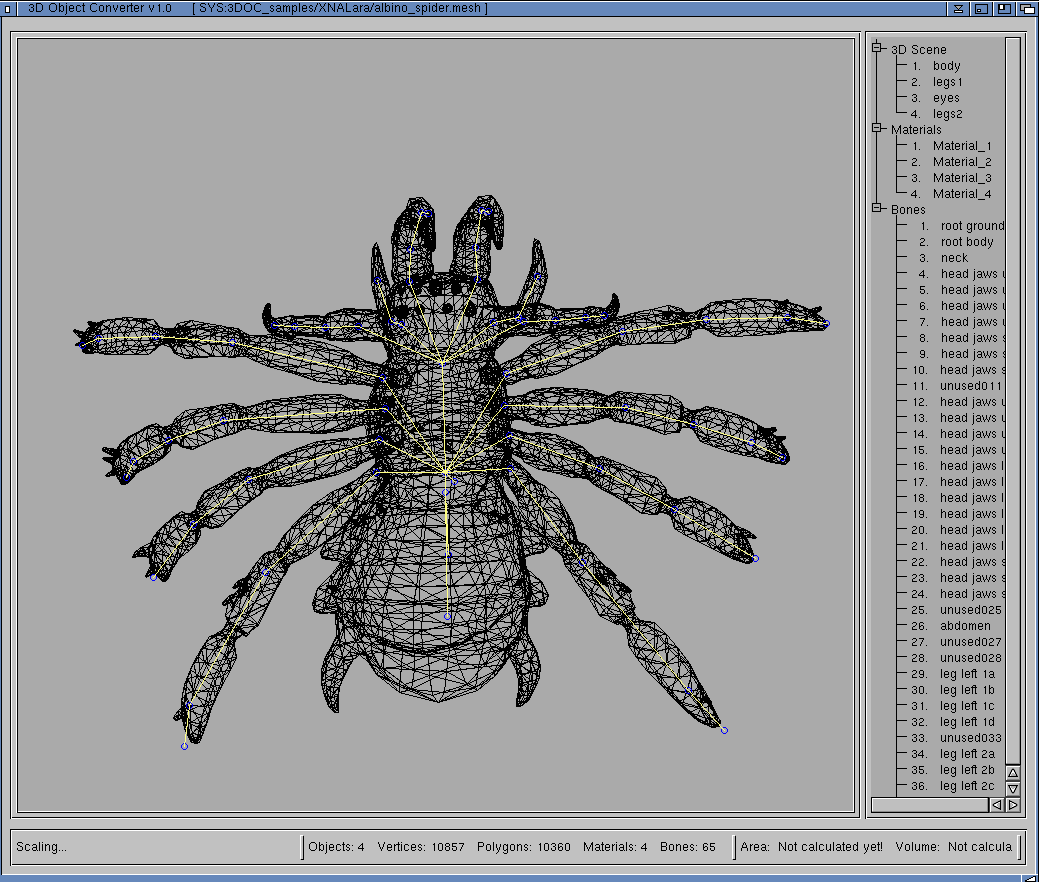Click the horizontal scrollbar under the tree list

click(929, 805)
